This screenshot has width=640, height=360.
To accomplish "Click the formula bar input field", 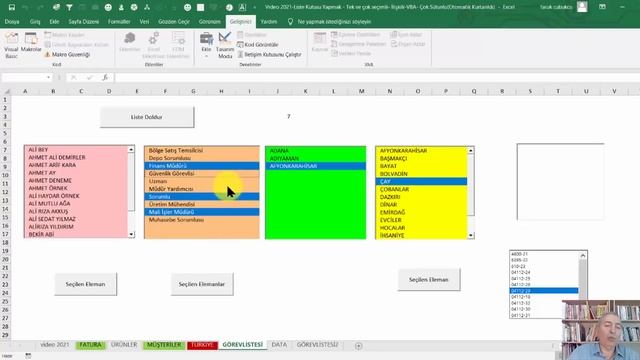I will click(x=376, y=78).
